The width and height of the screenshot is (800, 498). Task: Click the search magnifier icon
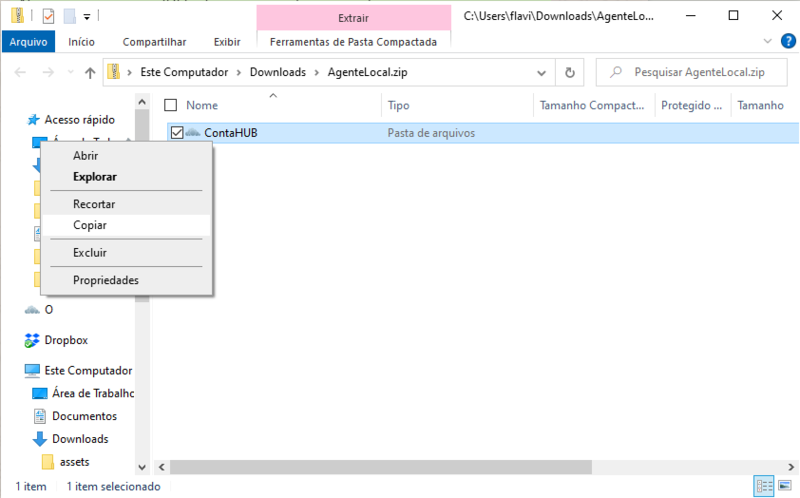pyautogui.click(x=615, y=72)
